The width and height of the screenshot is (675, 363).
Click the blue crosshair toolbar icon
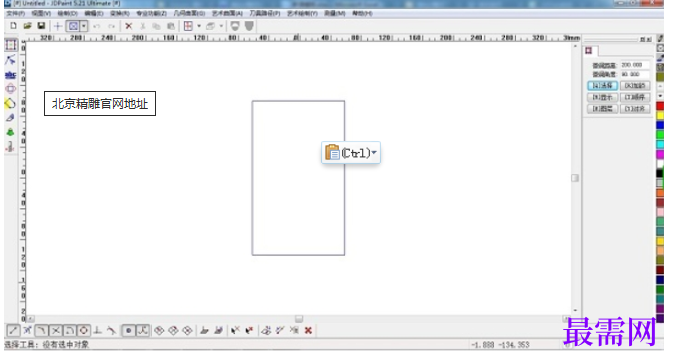[x=58, y=26]
